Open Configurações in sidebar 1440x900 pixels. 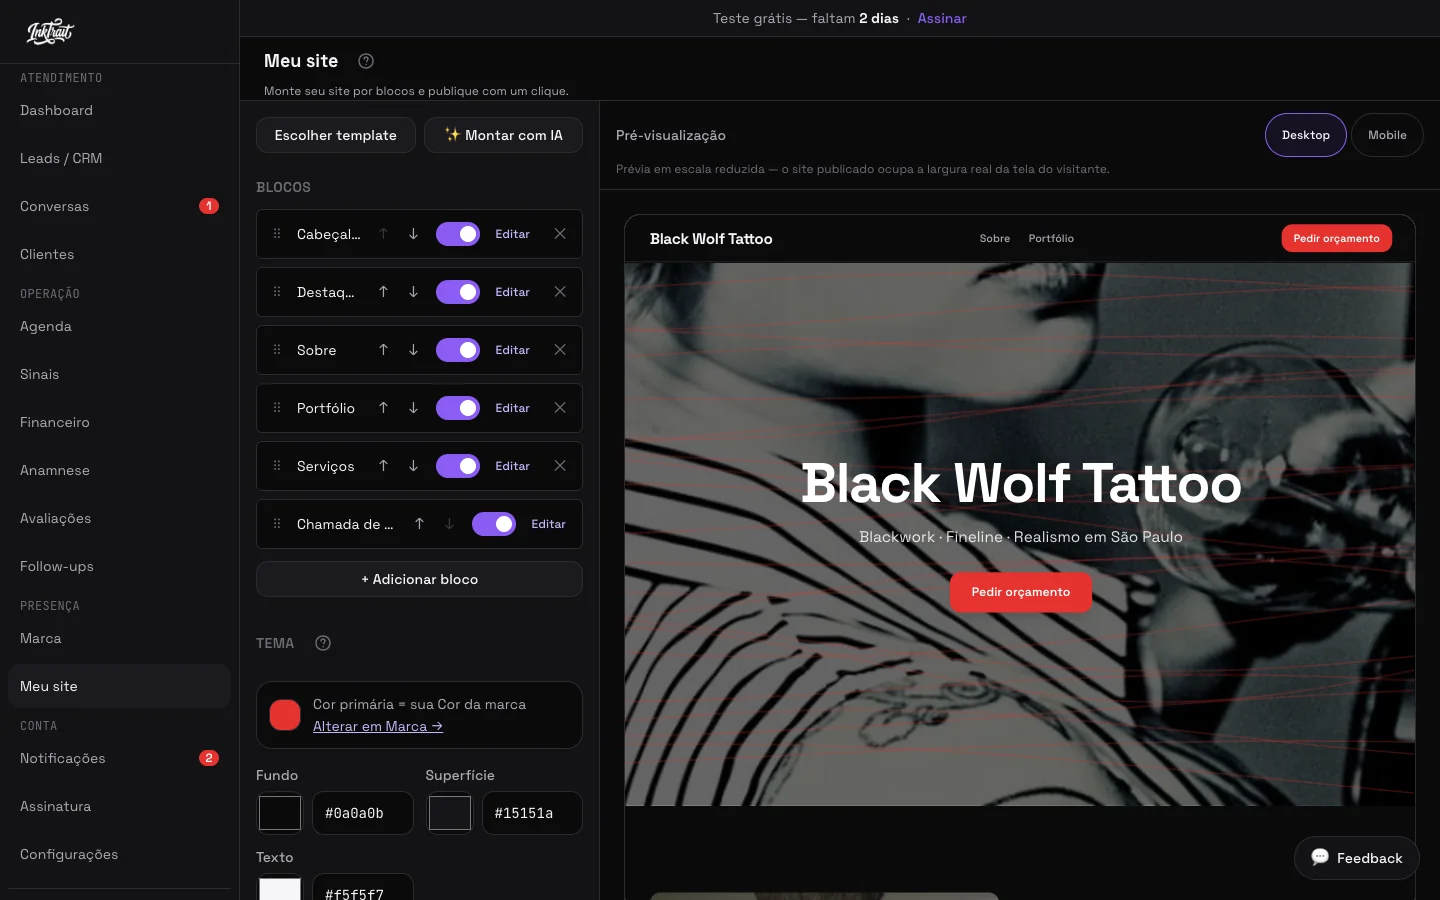coord(119,854)
